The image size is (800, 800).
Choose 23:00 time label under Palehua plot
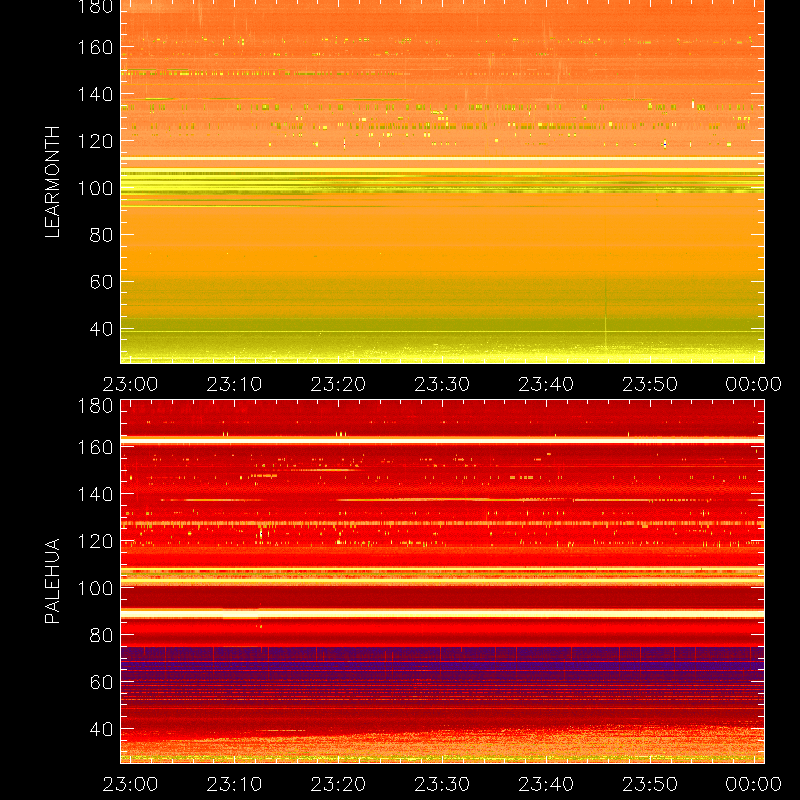coord(130,784)
